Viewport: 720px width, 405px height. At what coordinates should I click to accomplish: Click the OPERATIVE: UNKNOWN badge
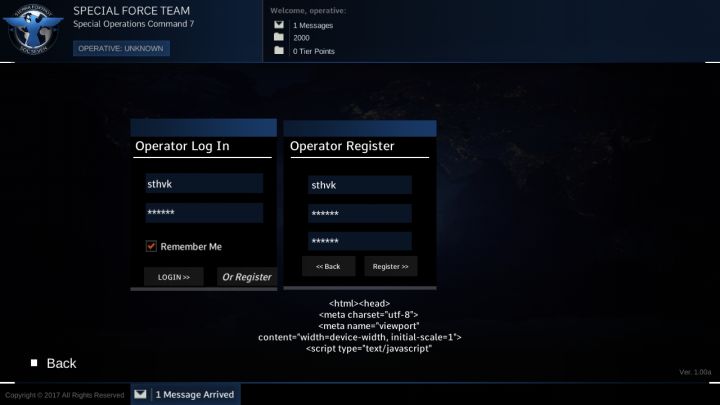[x=121, y=48]
